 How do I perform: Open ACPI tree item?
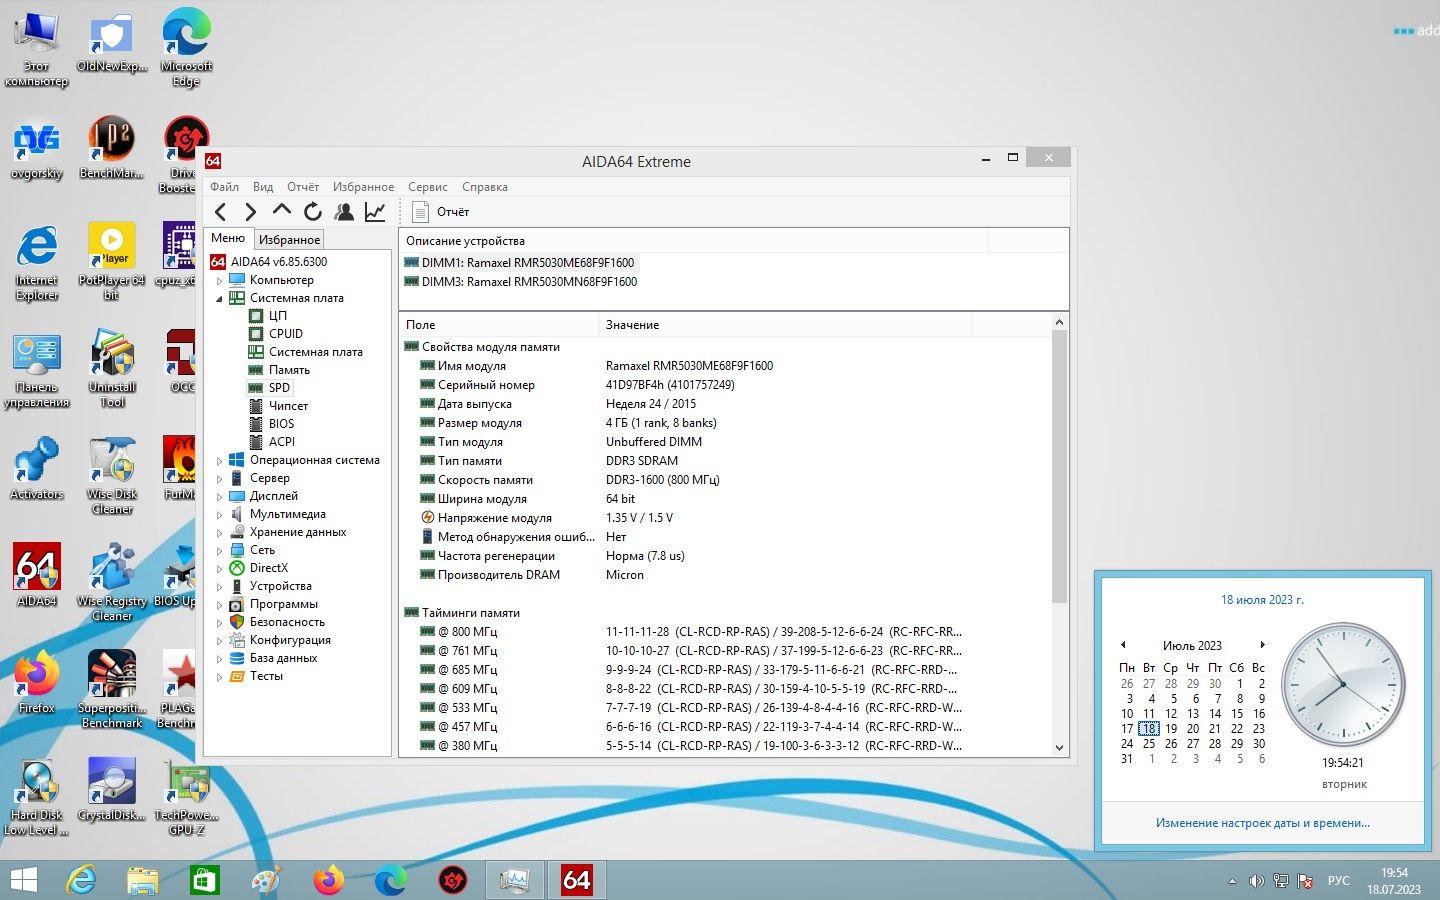tap(281, 442)
